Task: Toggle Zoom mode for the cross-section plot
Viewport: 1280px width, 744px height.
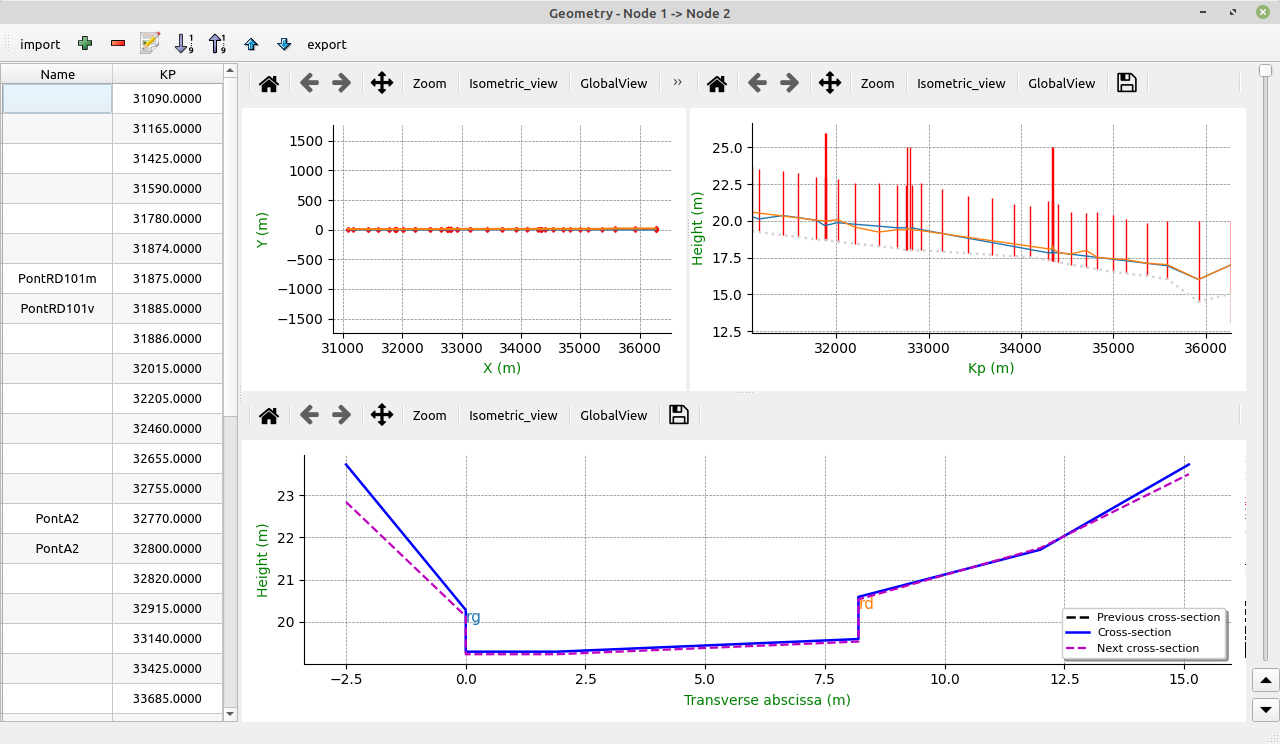Action: pyautogui.click(x=429, y=415)
